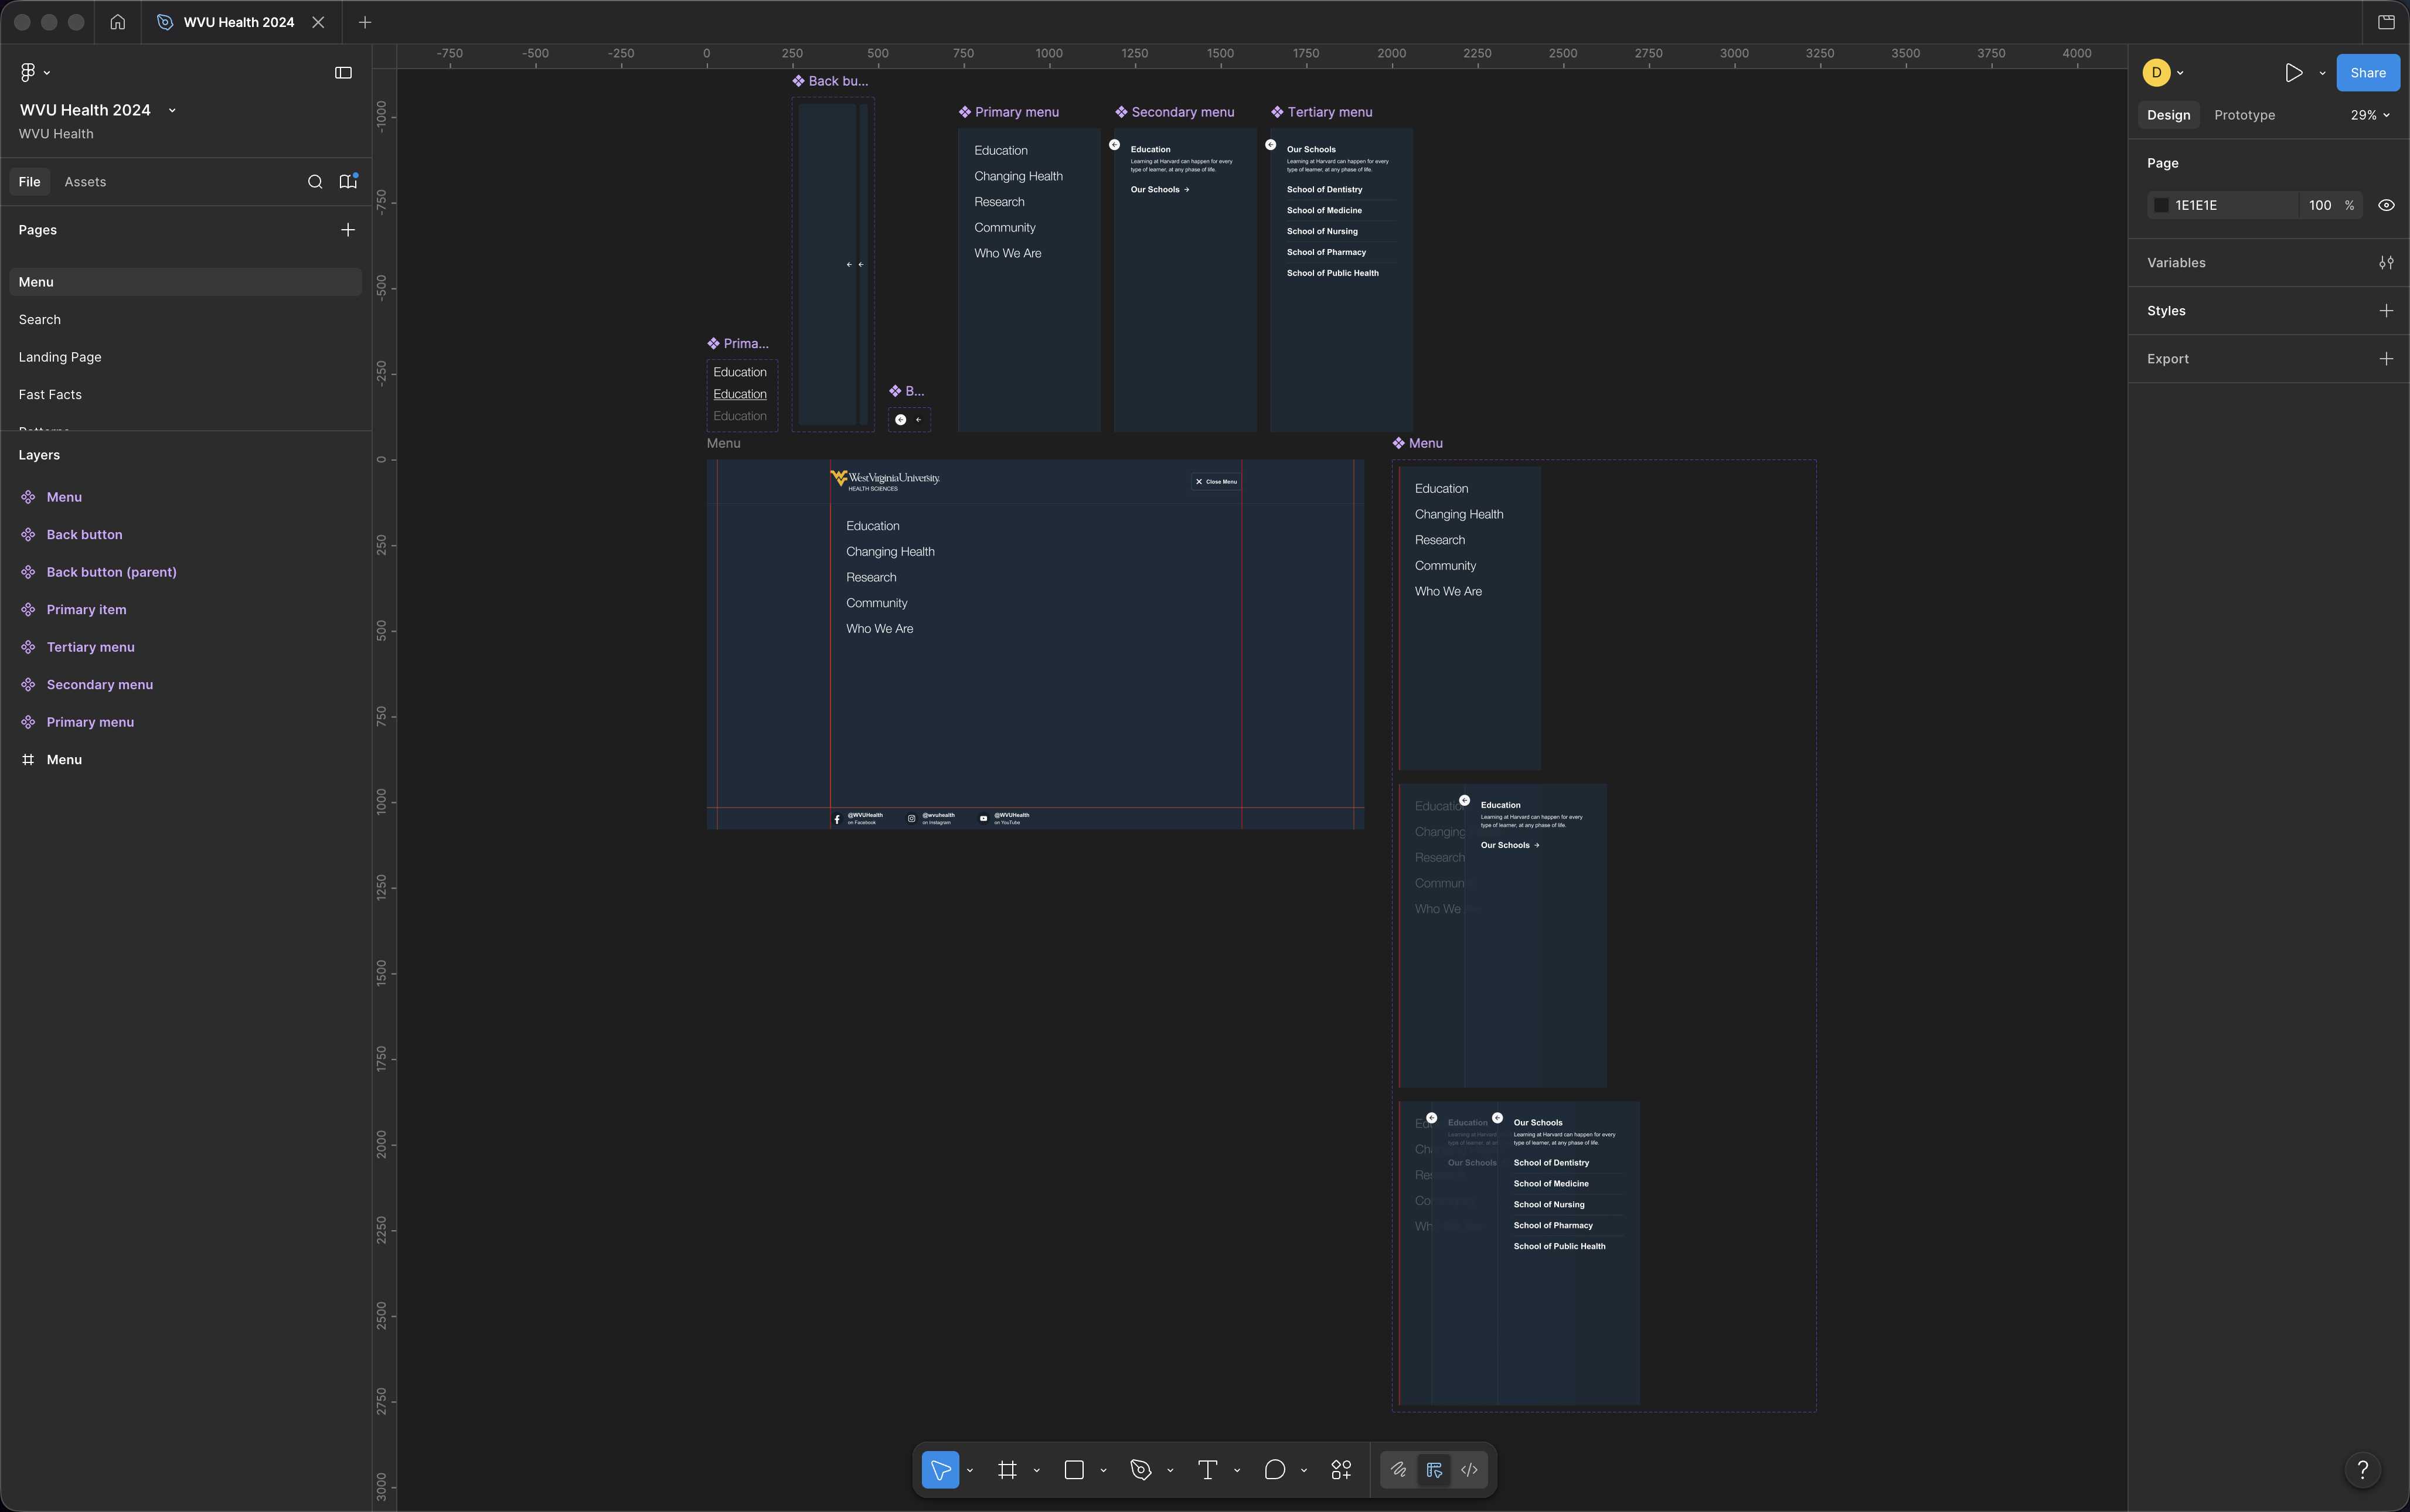Expand the WVU Health 2024 file menu
This screenshot has height=1512, width=2410.
point(172,110)
